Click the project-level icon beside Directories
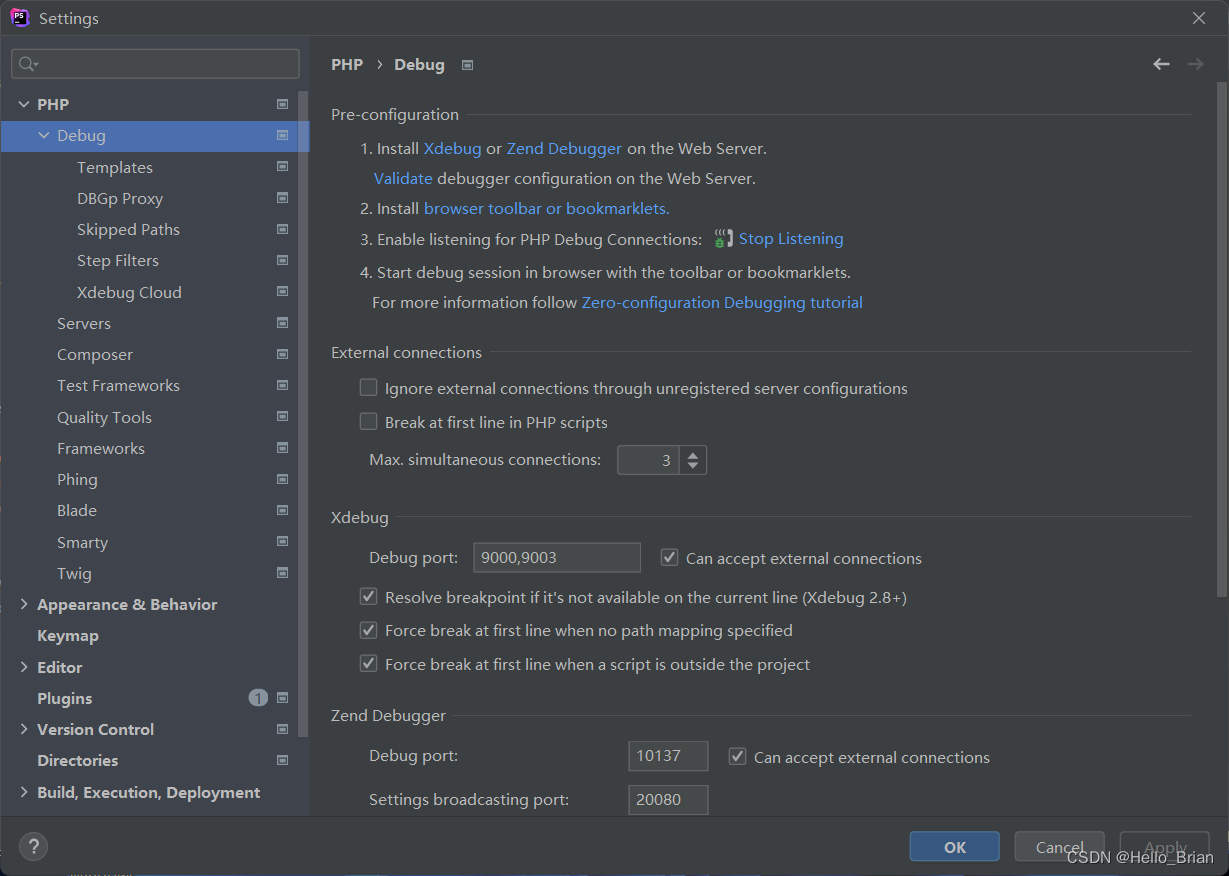 pyautogui.click(x=283, y=760)
